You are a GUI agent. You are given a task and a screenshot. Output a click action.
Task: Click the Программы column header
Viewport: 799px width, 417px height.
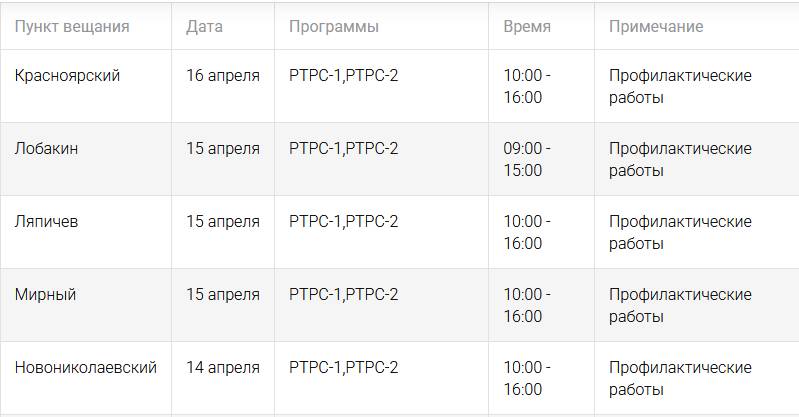coord(333,27)
